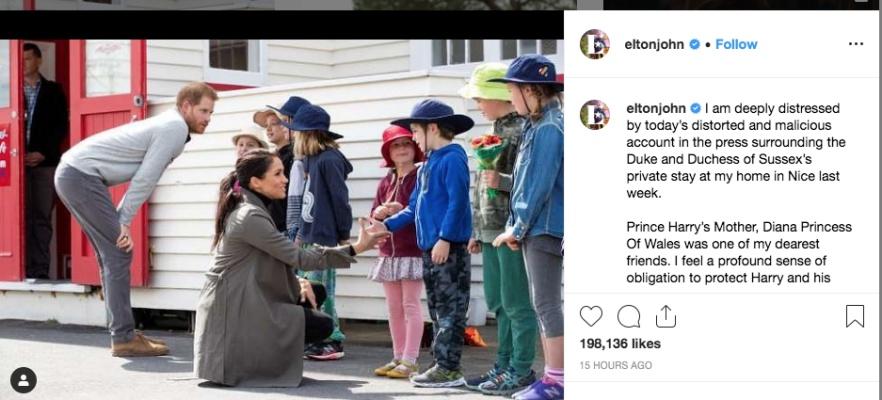882x400 pixels.
Task: Click the caption paragraph about Prince Harry's Mother
Action: (x=739, y=253)
